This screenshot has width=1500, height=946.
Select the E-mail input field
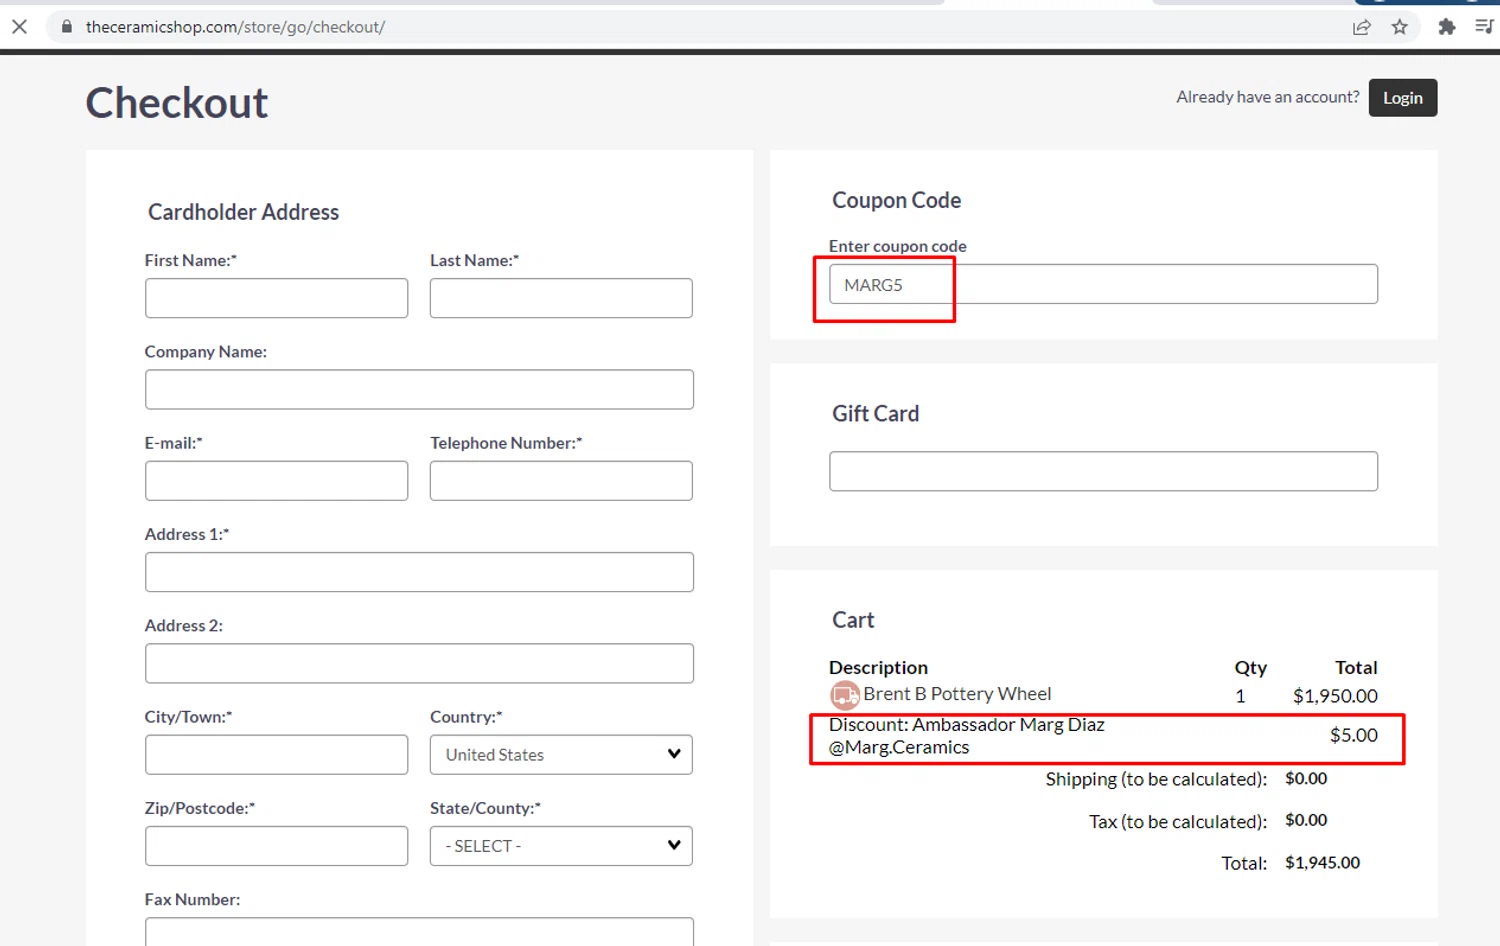coord(276,481)
